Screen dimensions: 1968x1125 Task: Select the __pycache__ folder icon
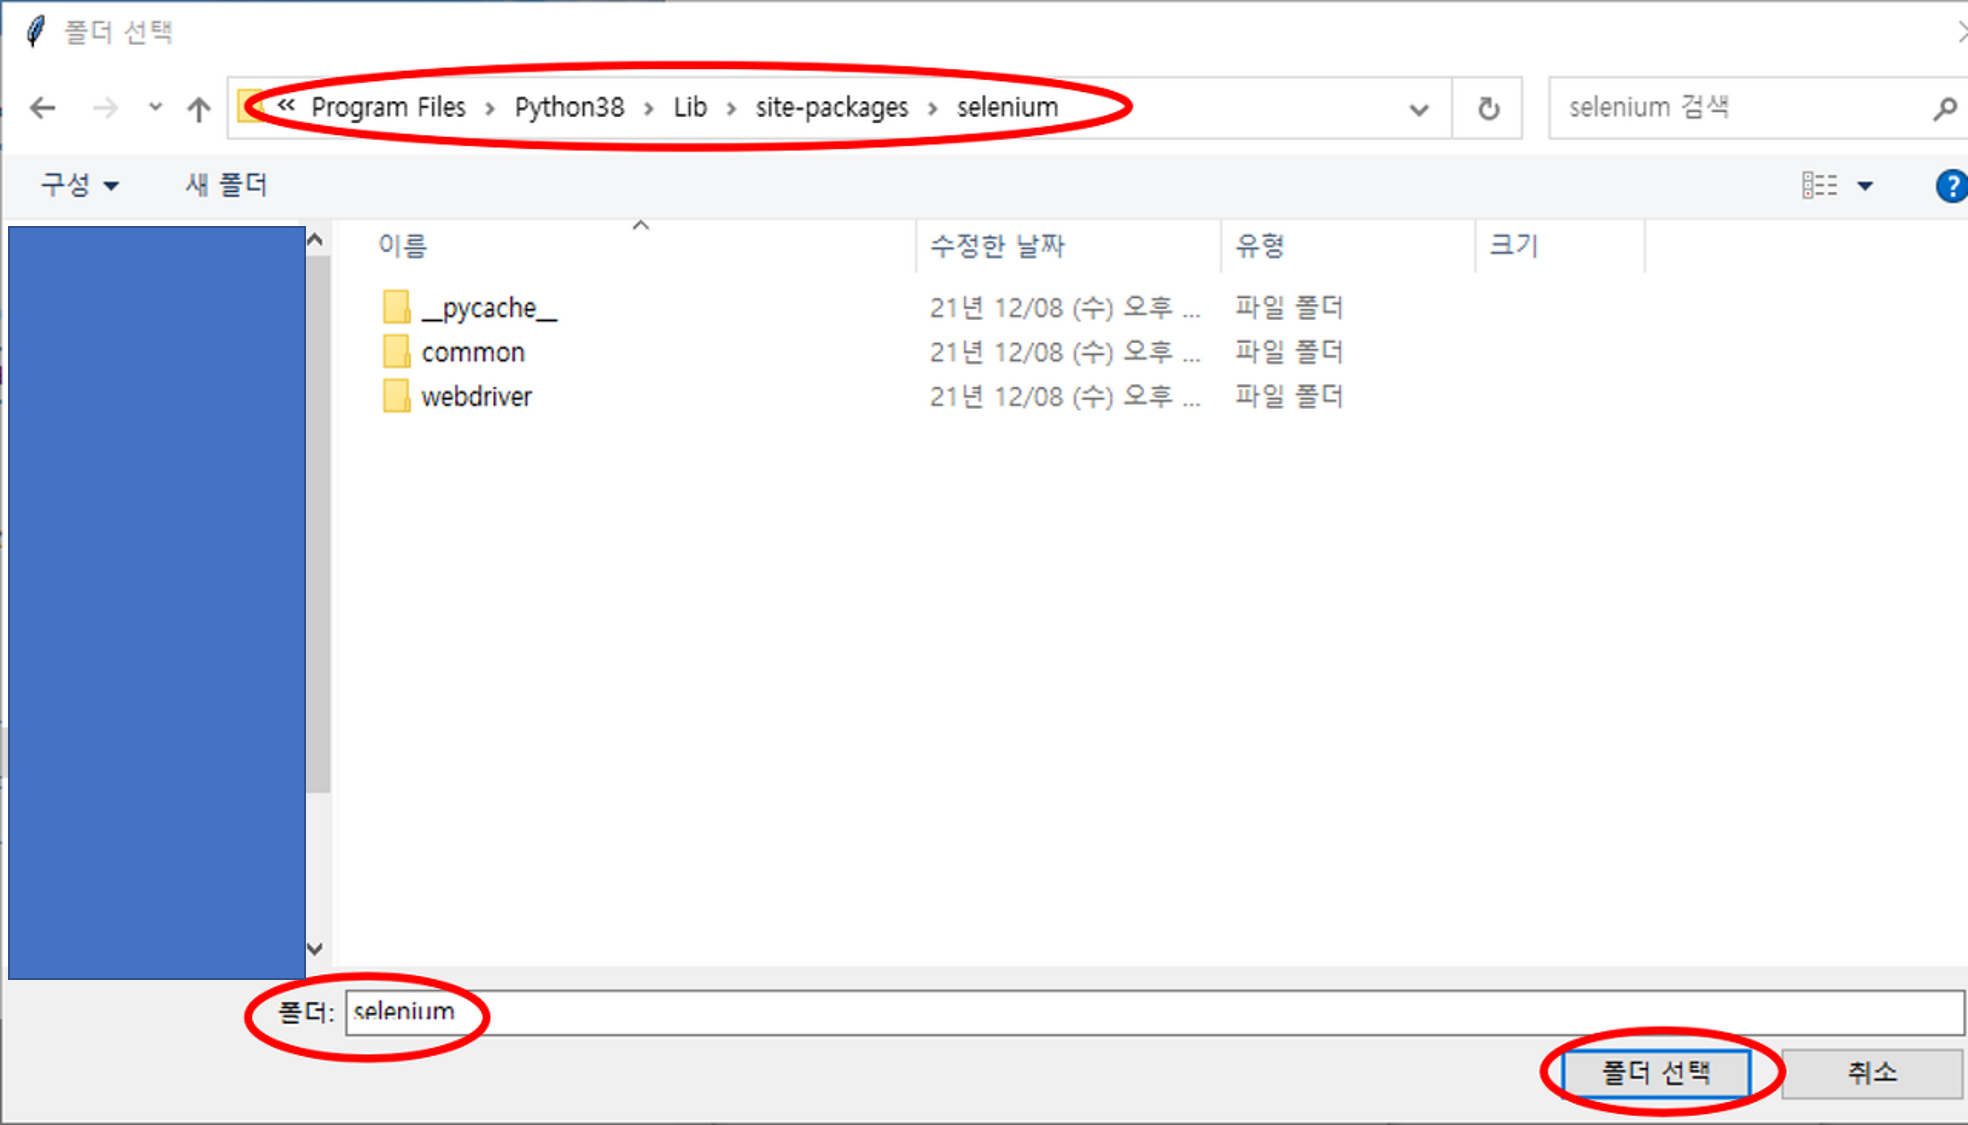point(396,308)
